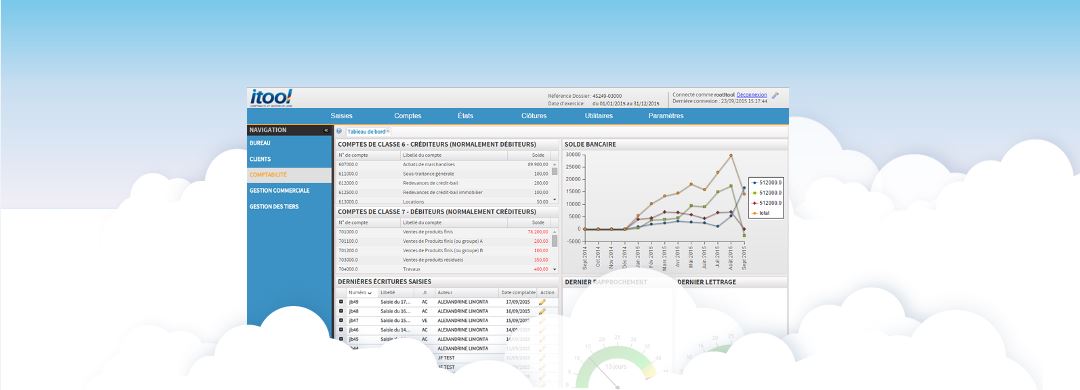Sort by the Numéro column arrow
This screenshot has height=390, width=1080.
[x=370, y=293]
